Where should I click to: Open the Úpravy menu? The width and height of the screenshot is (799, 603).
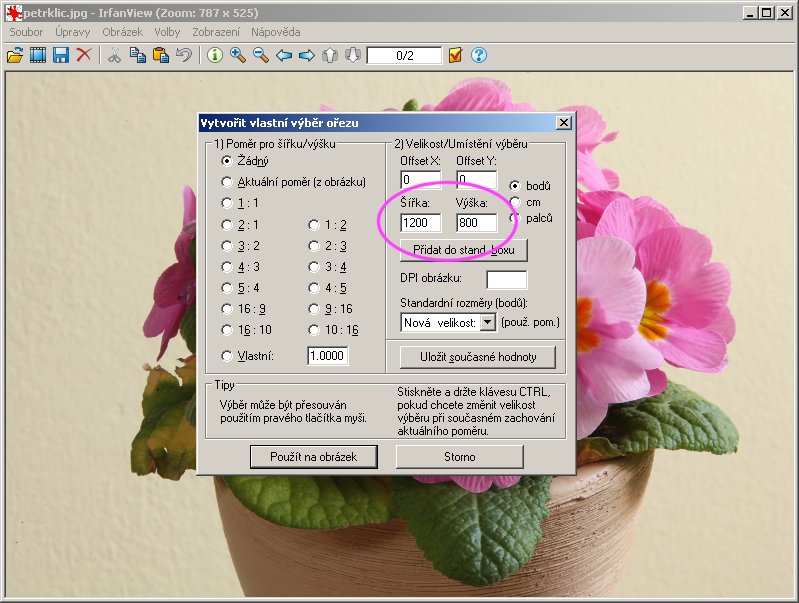tap(72, 32)
